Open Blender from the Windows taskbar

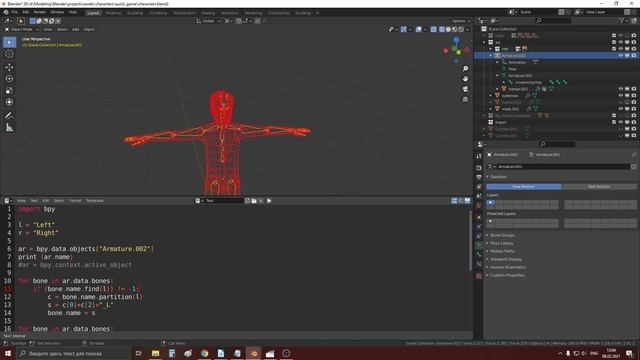pos(253,353)
